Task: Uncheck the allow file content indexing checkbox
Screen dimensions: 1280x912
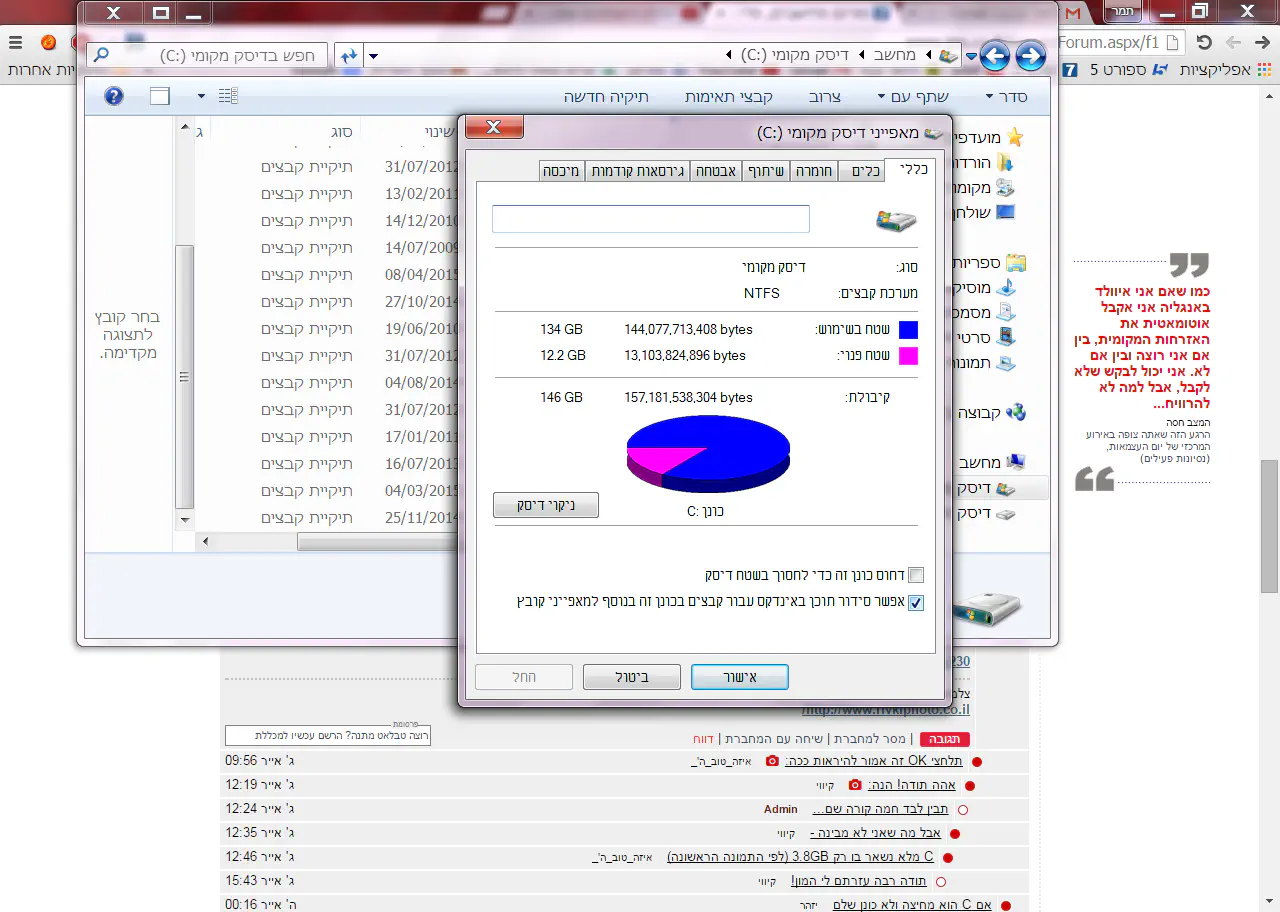Action: 916,602
